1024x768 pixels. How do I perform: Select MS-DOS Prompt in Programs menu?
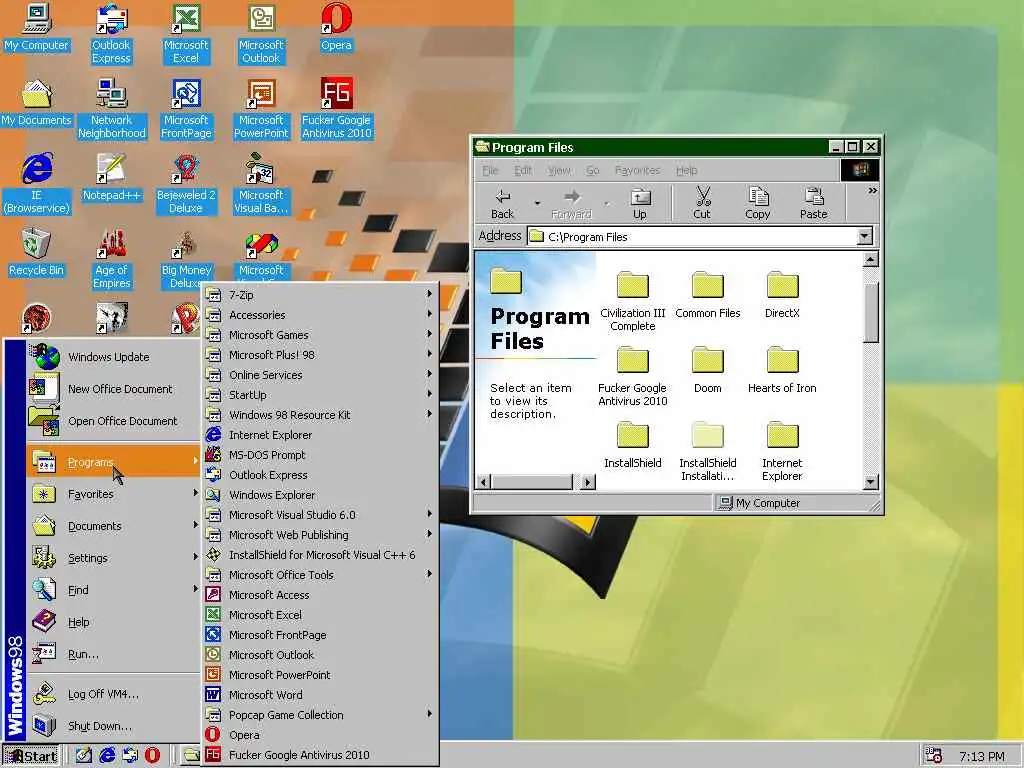coord(320,455)
